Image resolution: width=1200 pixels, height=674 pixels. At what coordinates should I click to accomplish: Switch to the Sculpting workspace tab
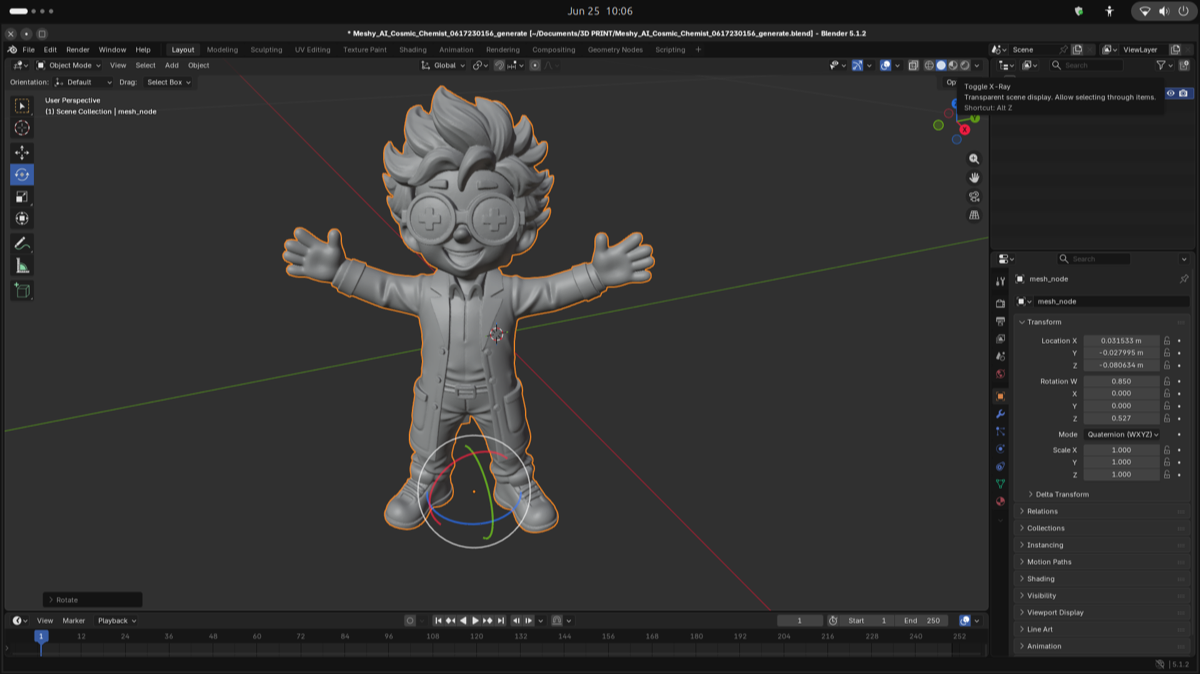coord(266,49)
